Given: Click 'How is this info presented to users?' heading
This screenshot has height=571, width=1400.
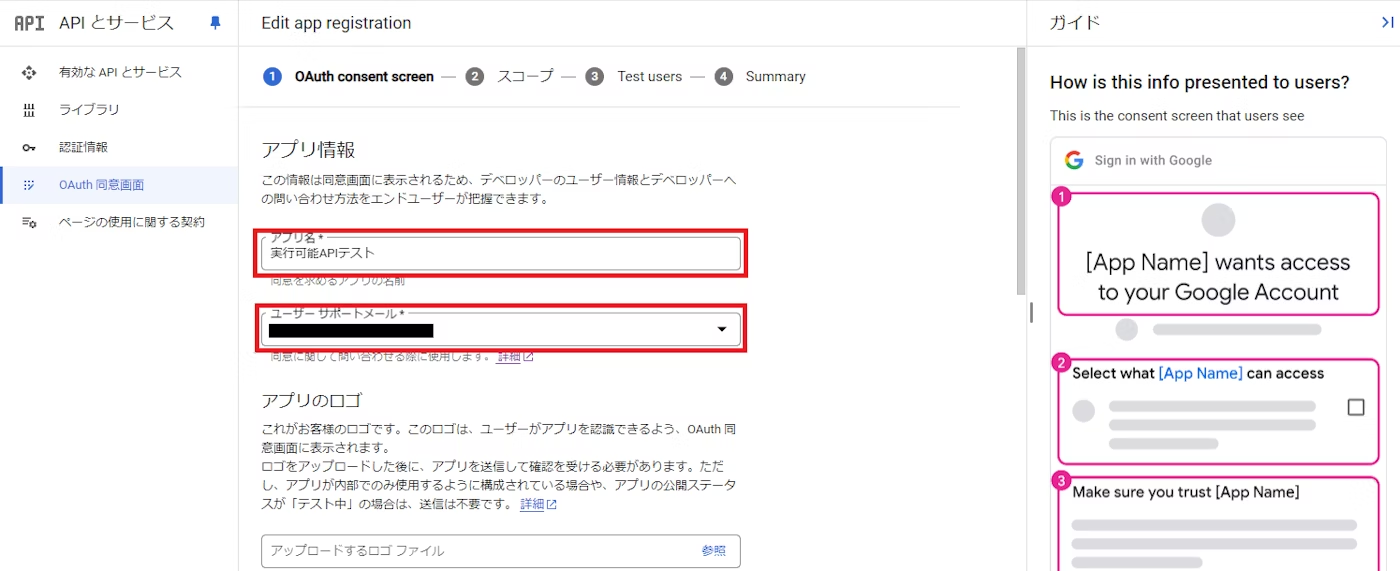Looking at the screenshot, I should (x=1199, y=83).
